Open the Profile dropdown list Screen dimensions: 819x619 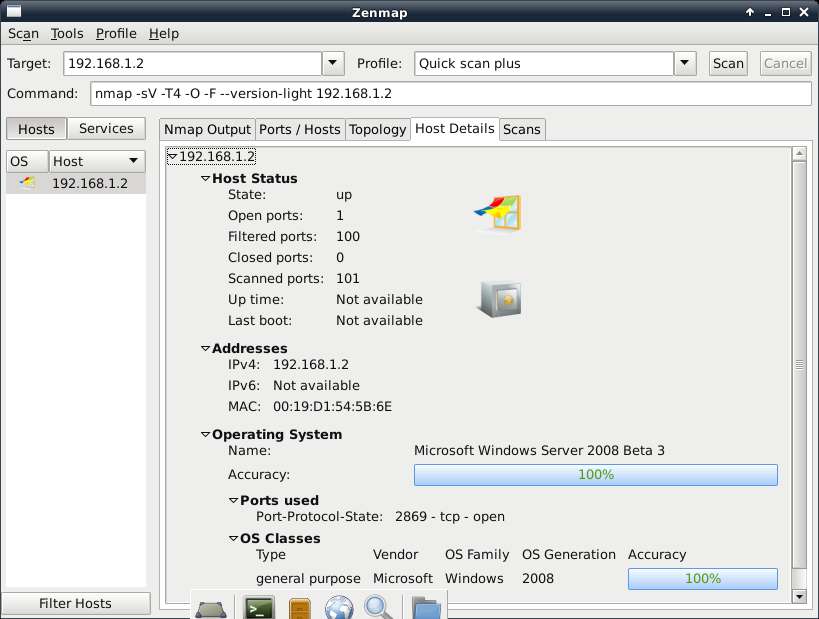point(685,63)
